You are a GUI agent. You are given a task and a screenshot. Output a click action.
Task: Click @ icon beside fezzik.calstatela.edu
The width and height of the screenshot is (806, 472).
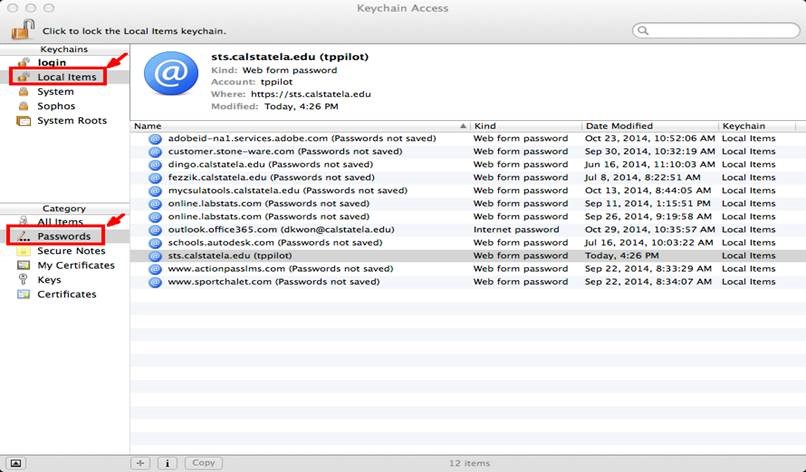155,178
